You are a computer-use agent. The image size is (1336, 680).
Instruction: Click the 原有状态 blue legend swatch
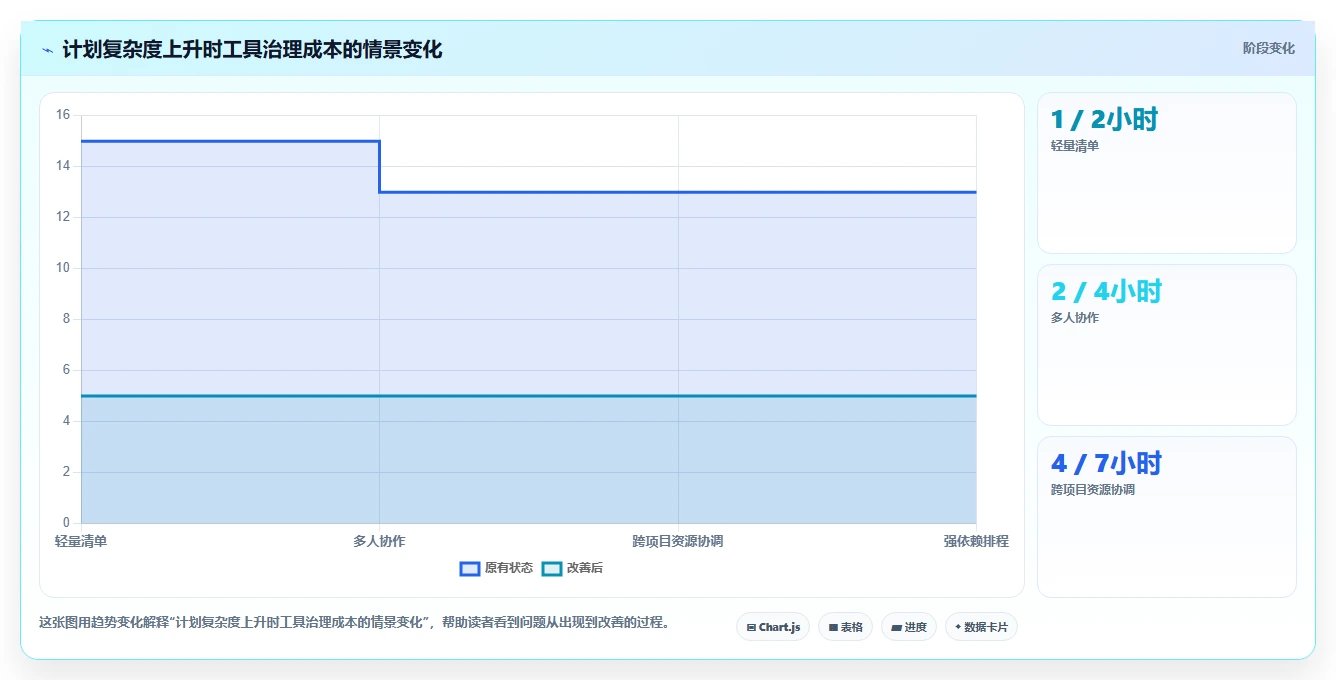(x=470, y=568)
